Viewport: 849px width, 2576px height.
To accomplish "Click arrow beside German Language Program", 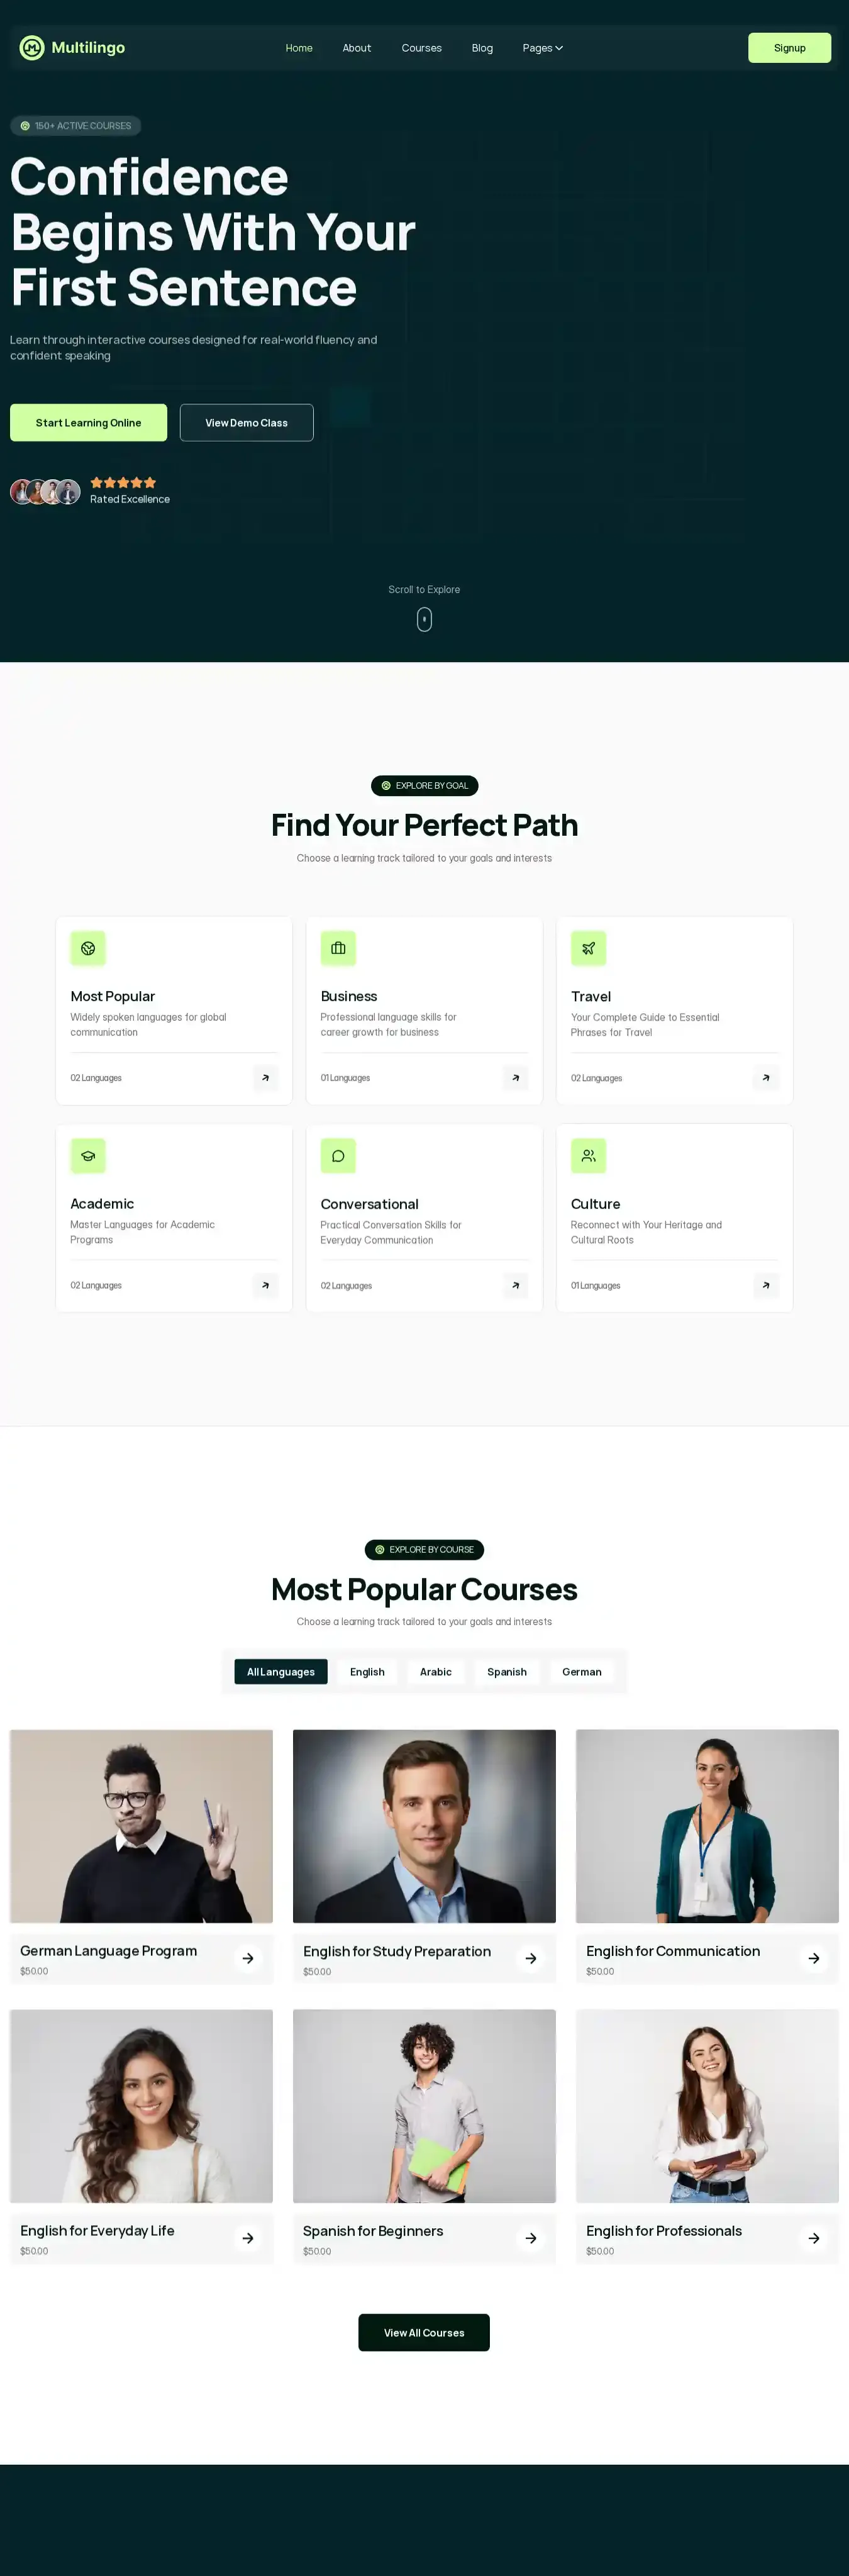I will pos(248,1958).
